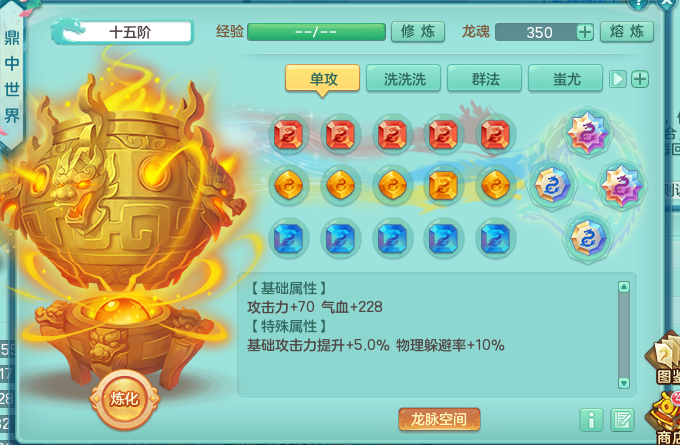
Task: Show more scheme tabs with arrow
Action: (618, 79)
